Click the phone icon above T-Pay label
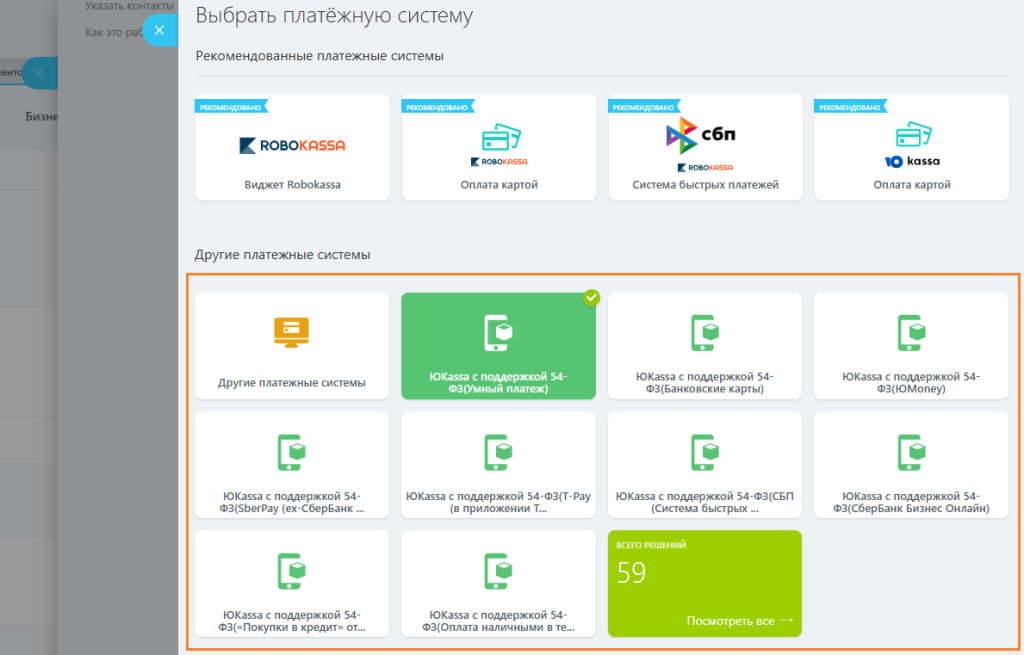 [x=498, y=453]
